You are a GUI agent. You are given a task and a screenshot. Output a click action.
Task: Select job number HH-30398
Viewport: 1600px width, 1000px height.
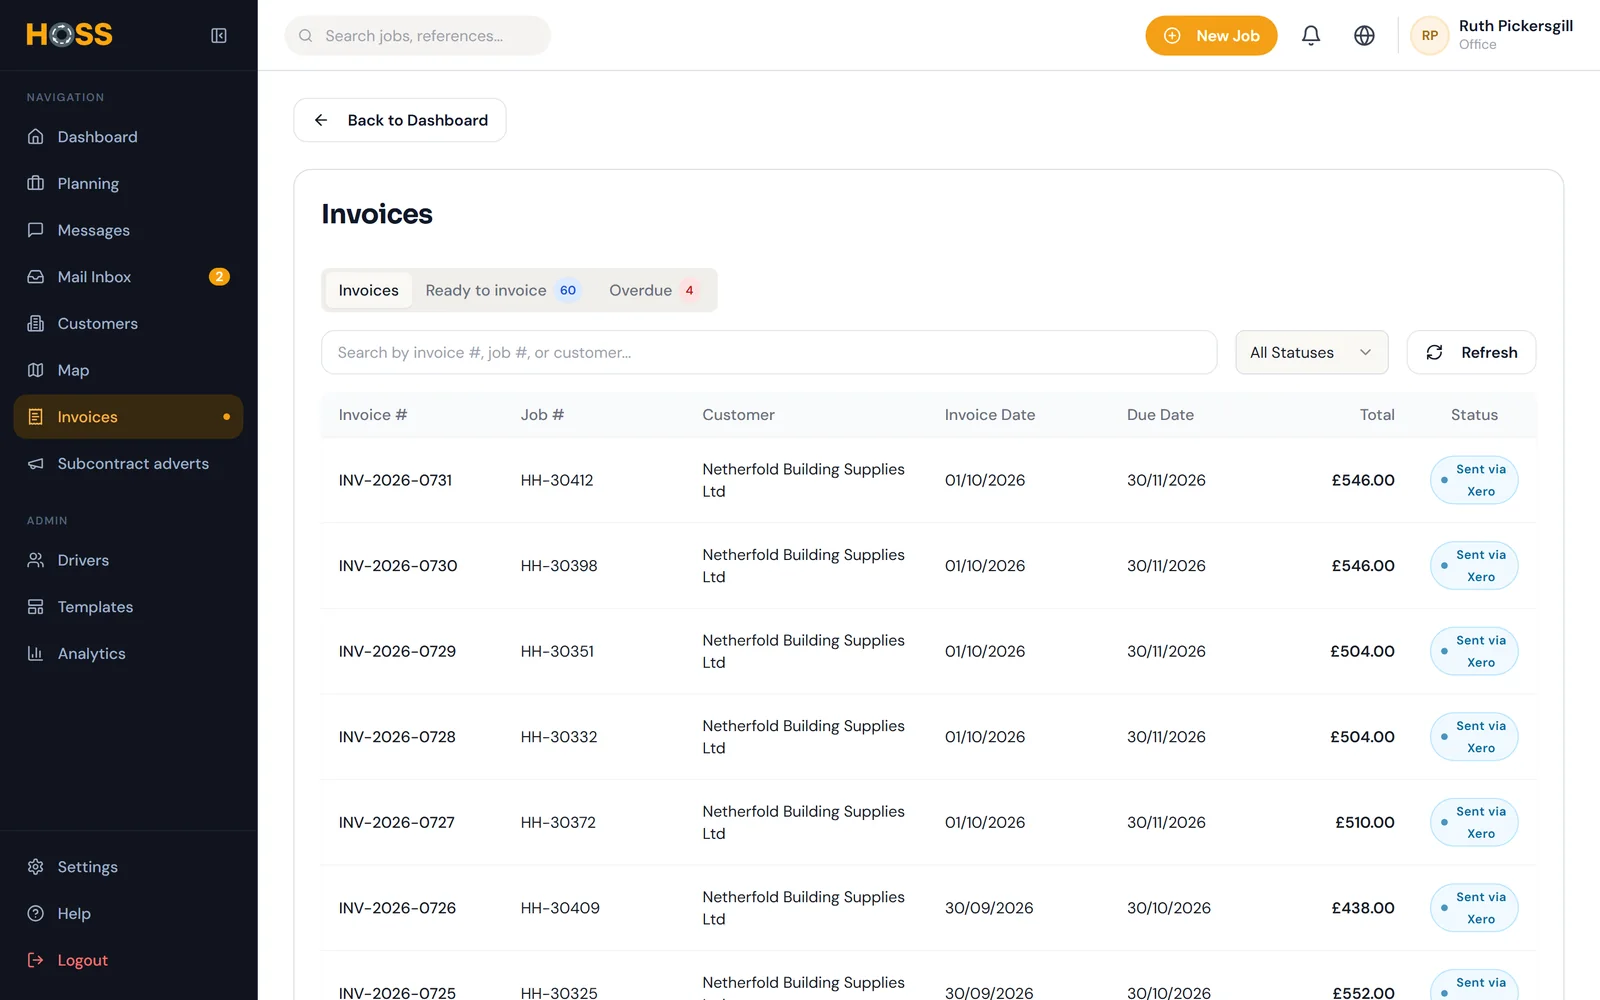(559, 566)
